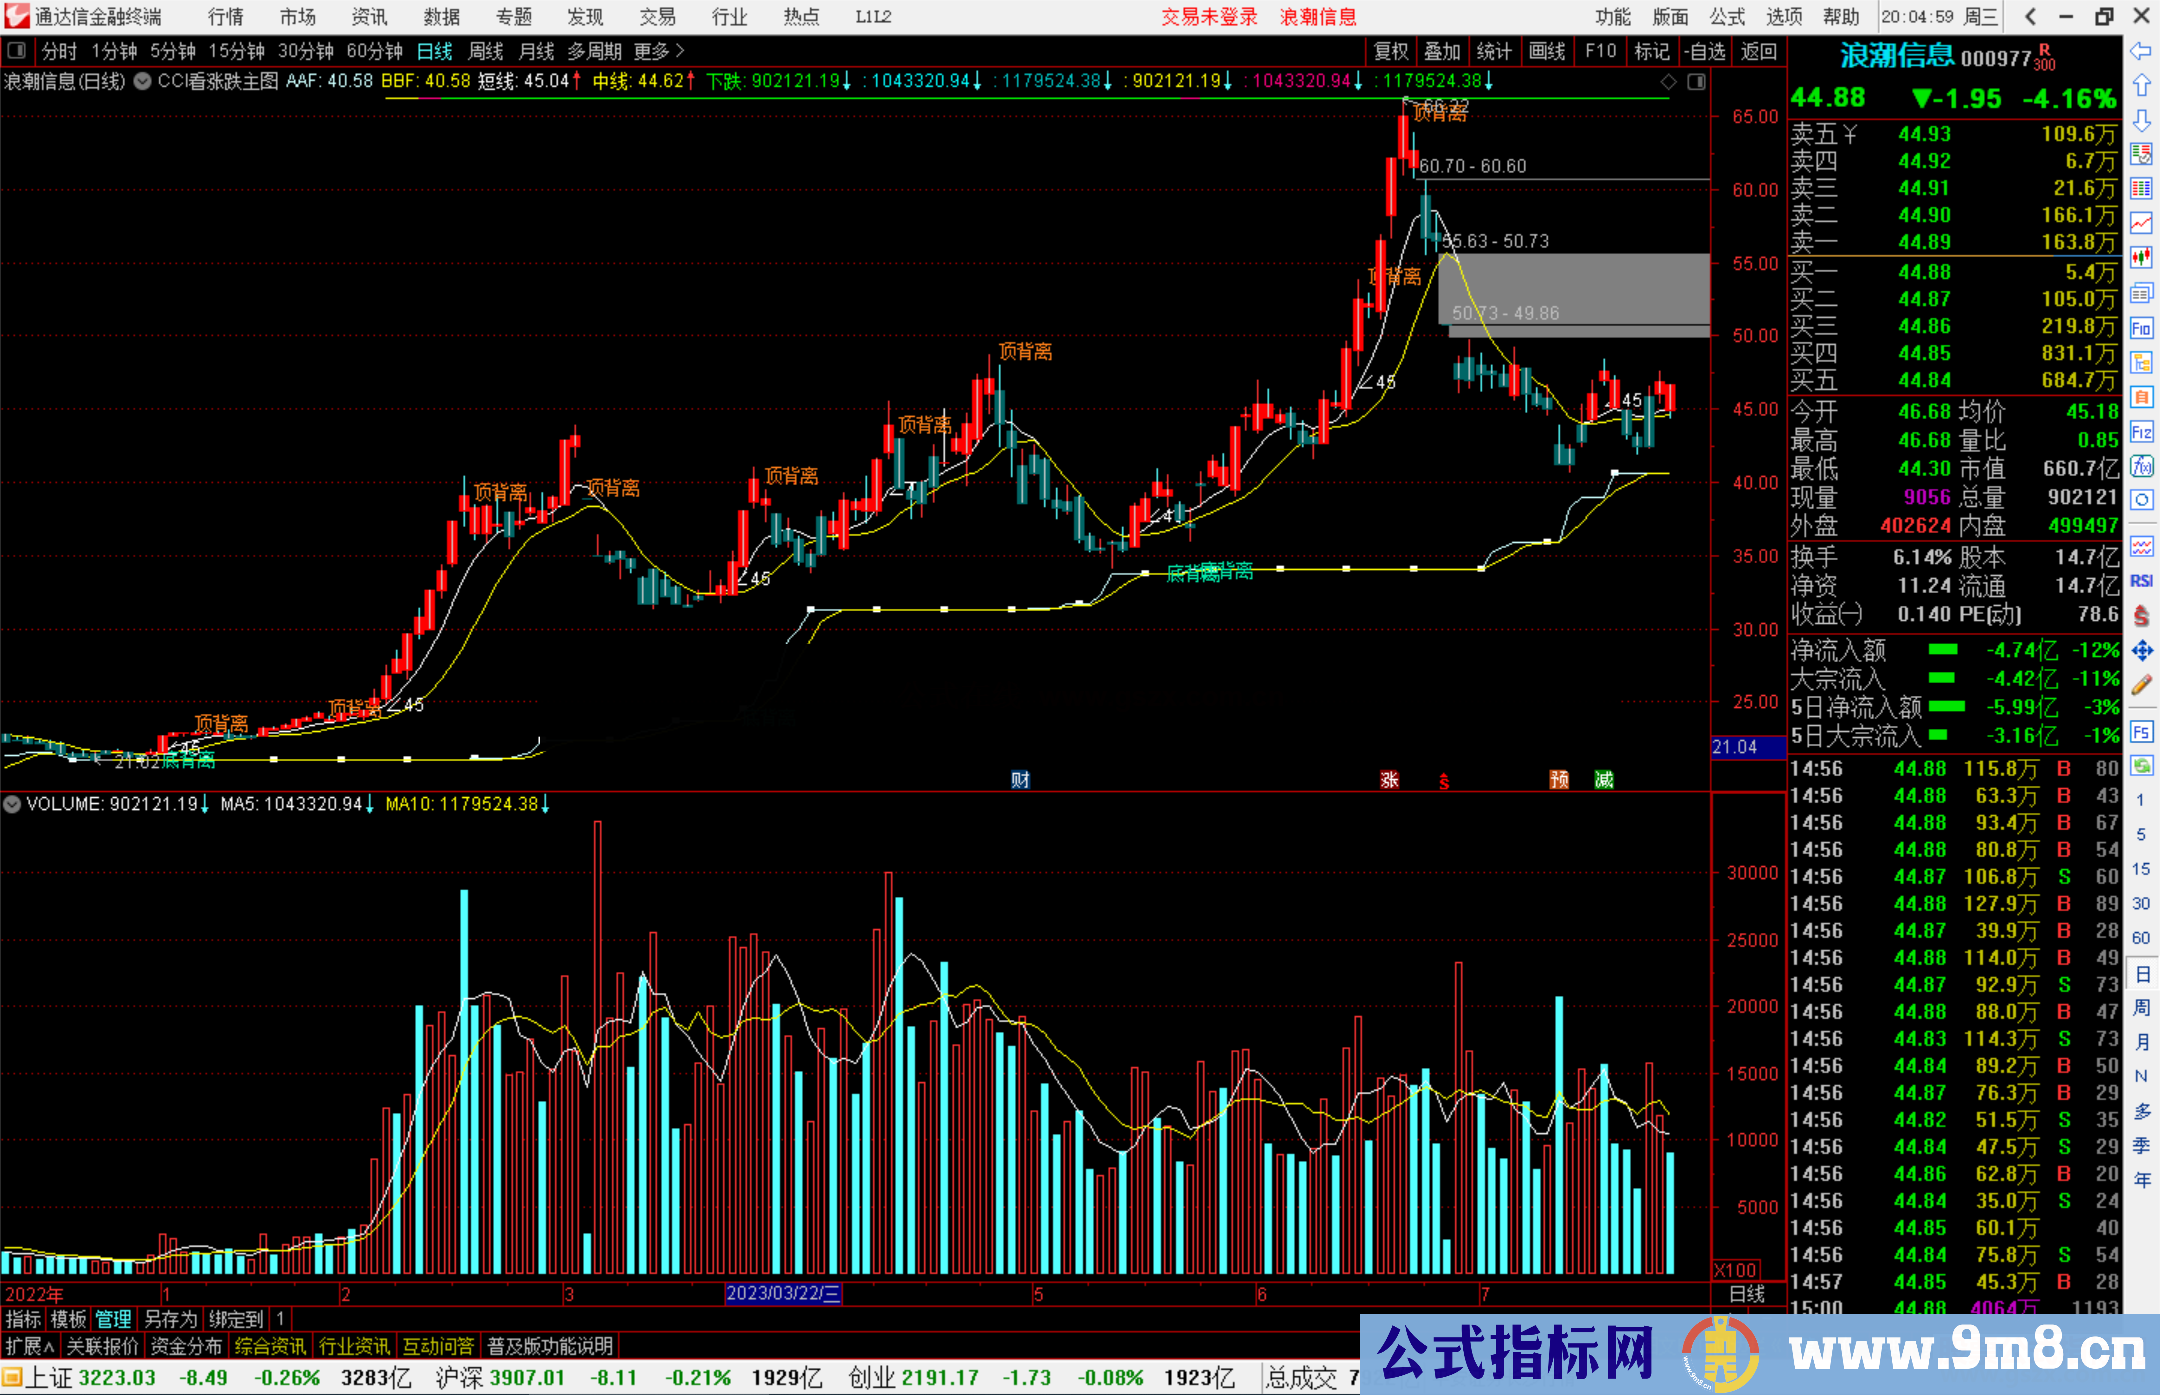Click the blue back arrow sidebar icon

[2141, 51]
